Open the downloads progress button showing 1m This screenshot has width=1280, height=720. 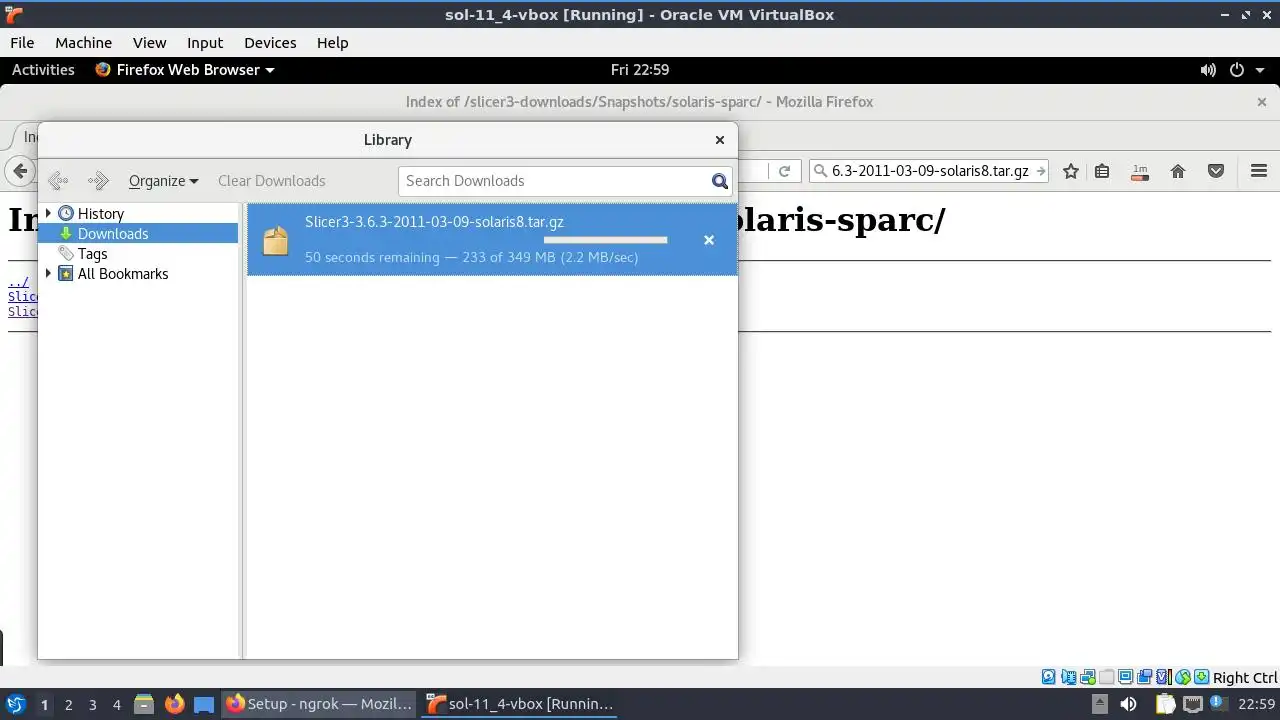(x=1140, y=171)
